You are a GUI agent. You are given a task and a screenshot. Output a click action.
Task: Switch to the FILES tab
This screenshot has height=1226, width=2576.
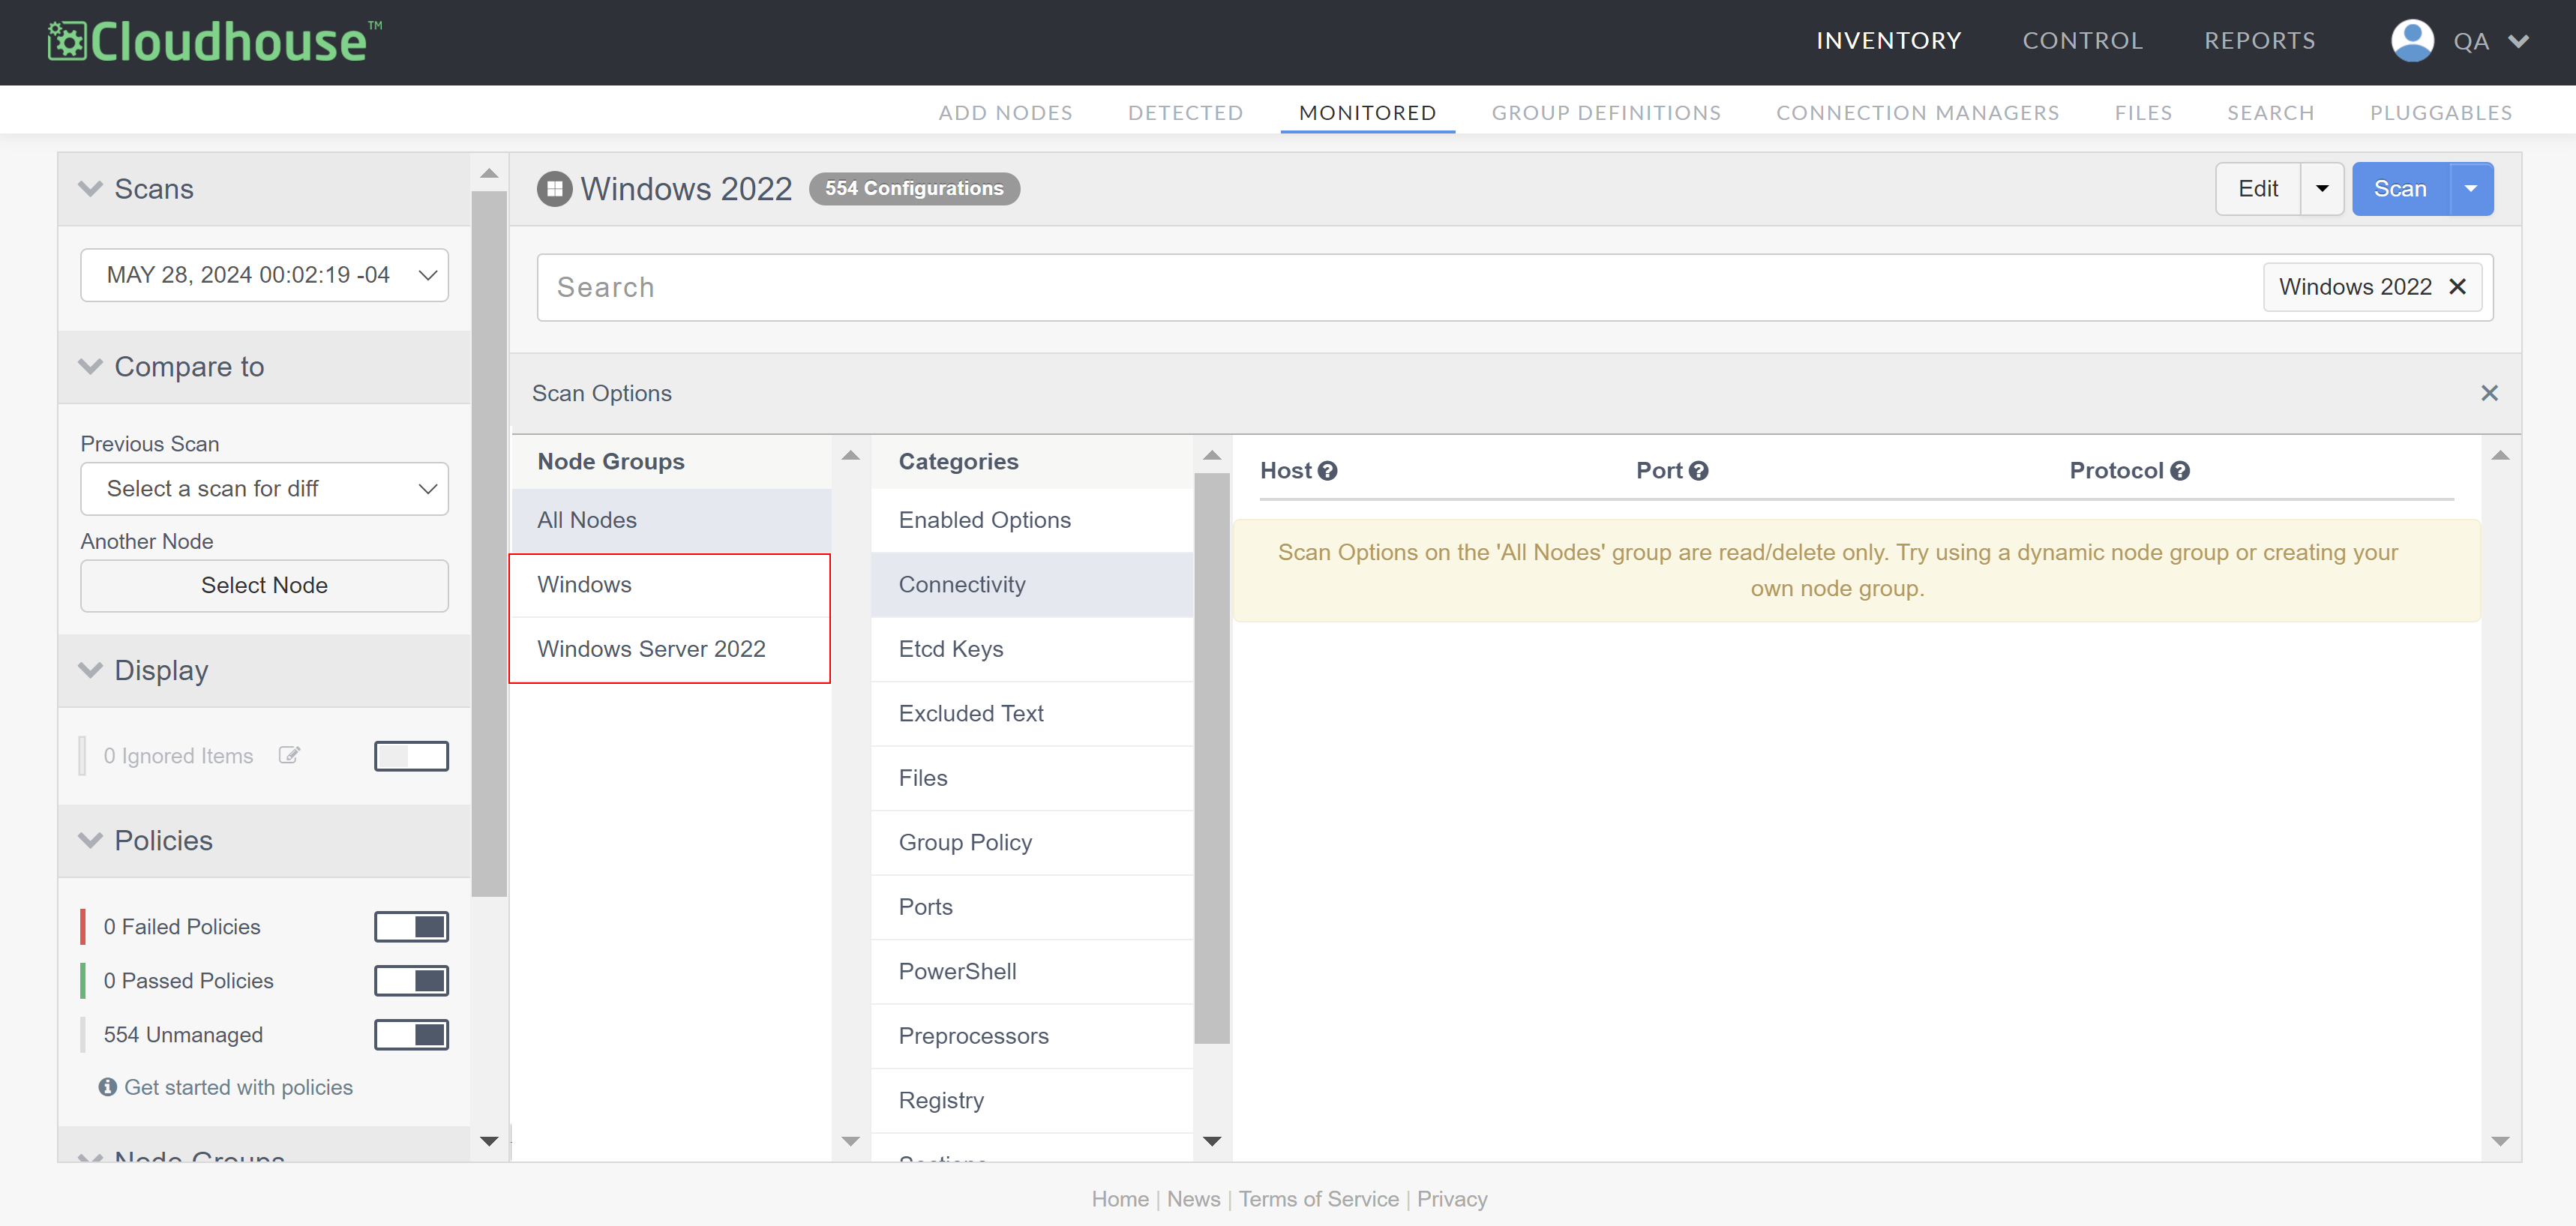click(2143, 113)
